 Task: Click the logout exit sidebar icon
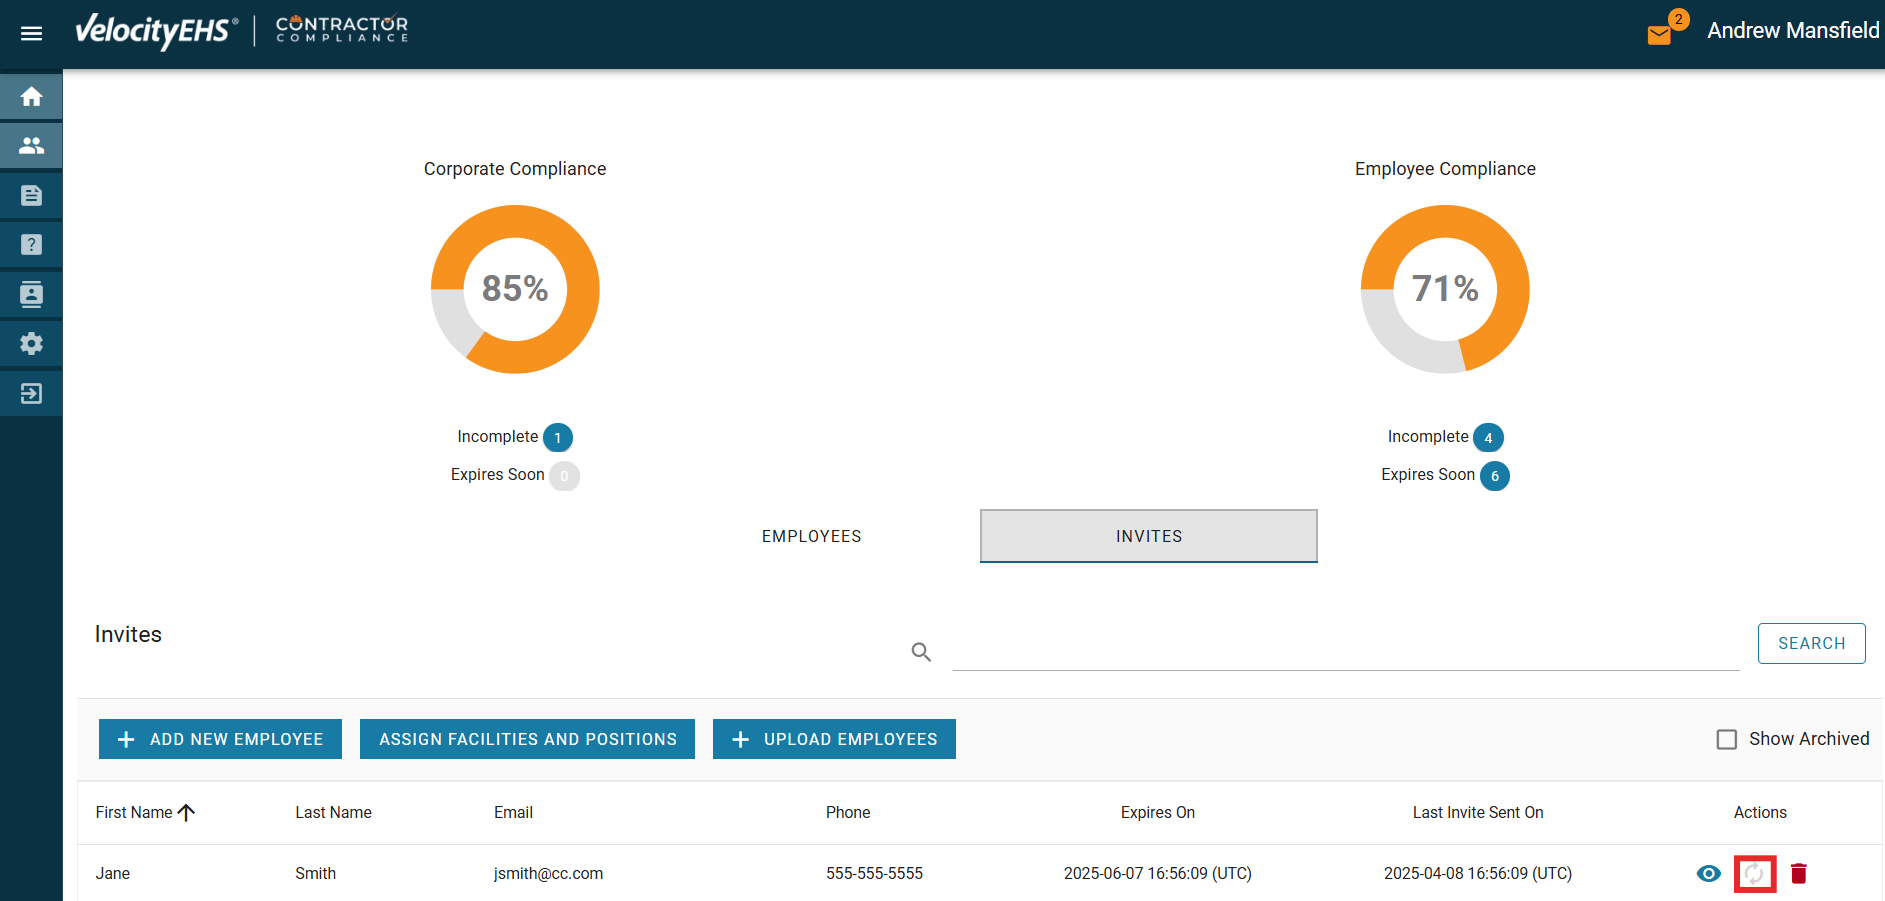[31, 394]
